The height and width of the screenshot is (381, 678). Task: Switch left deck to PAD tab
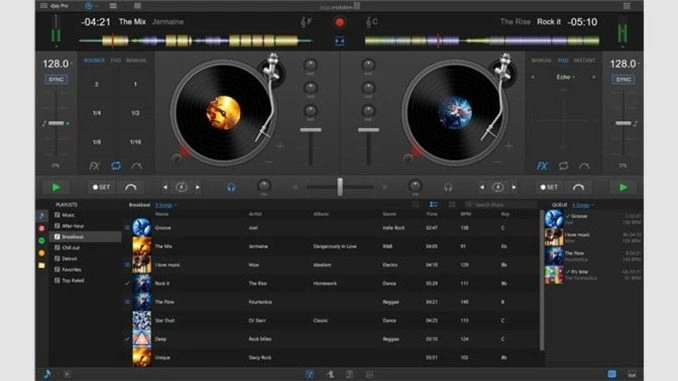(116, 61)
